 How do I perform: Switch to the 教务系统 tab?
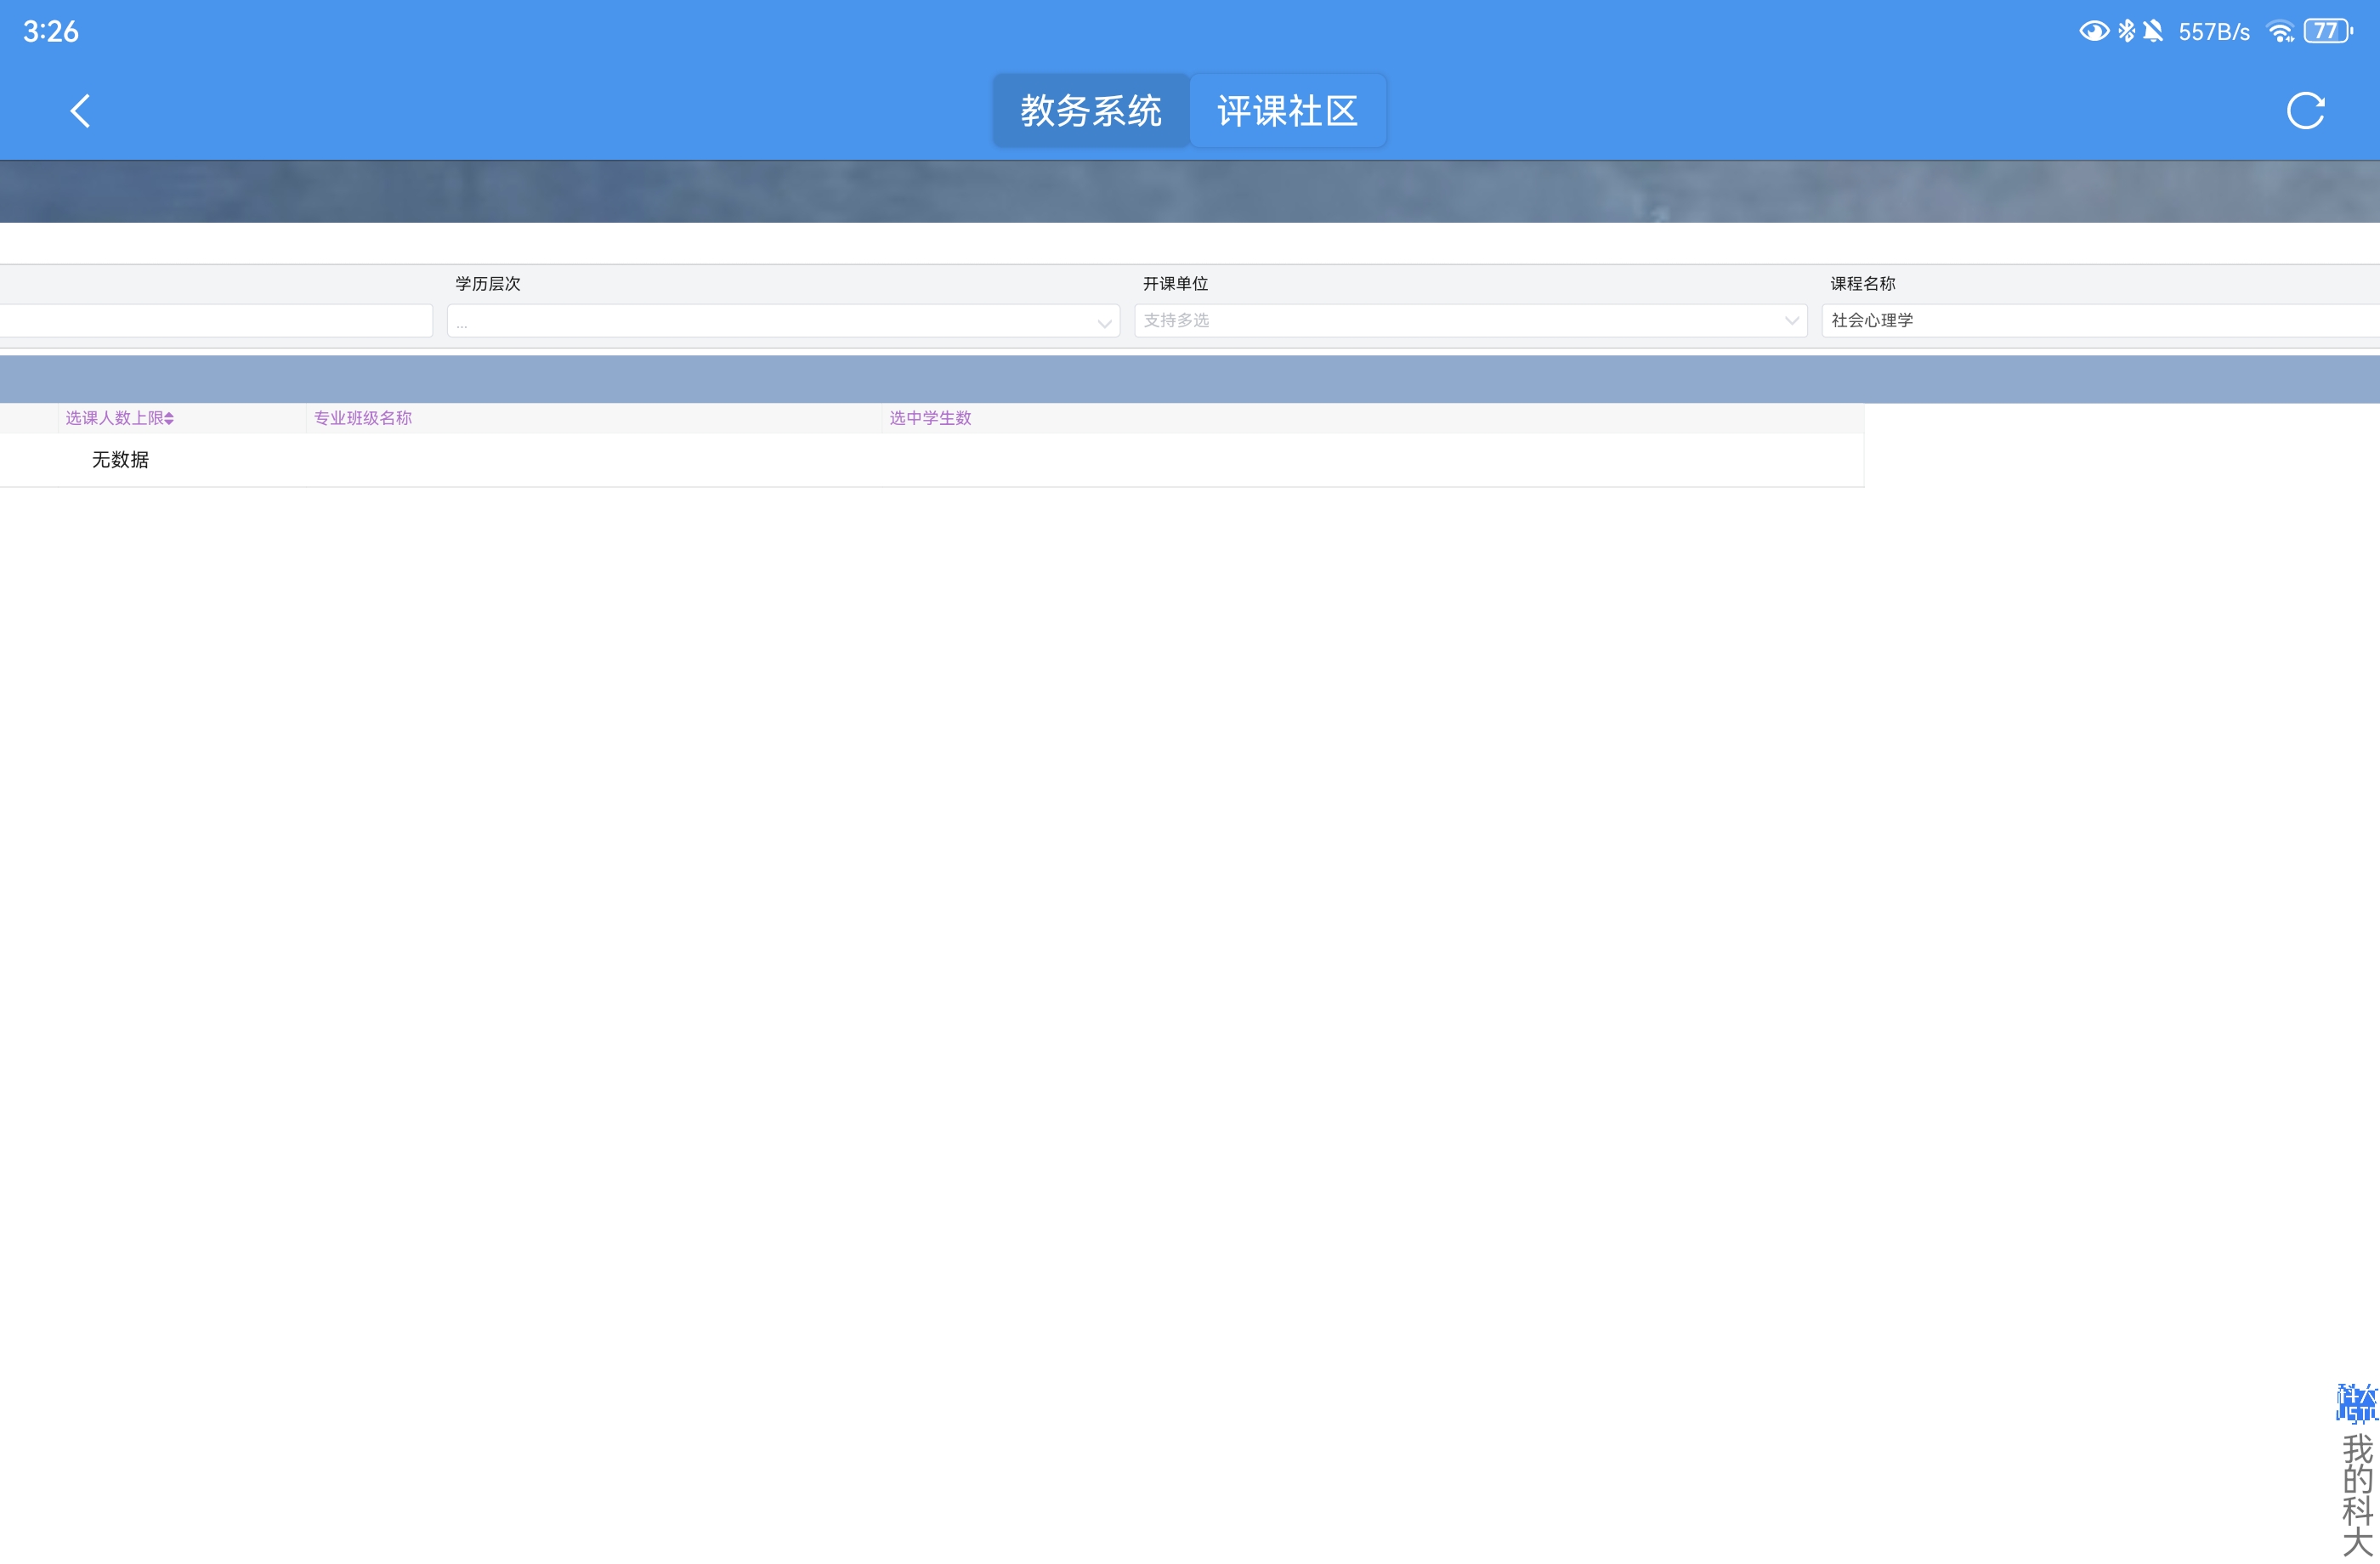click(x=1090, y=111)
